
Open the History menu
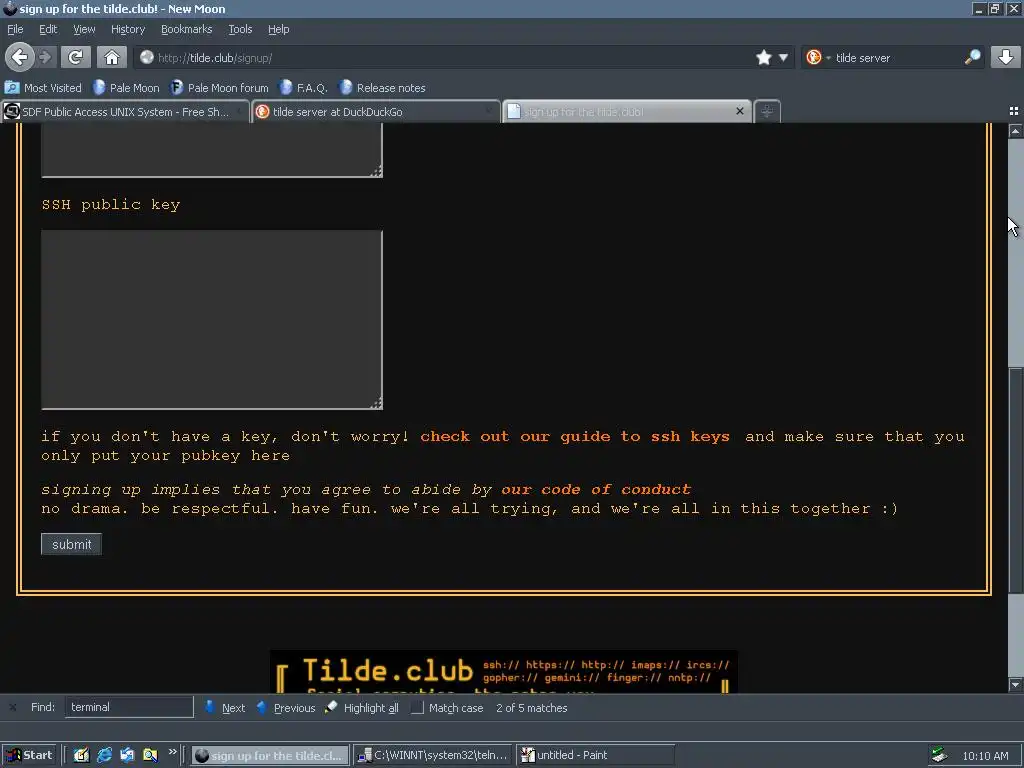[128, 29]
